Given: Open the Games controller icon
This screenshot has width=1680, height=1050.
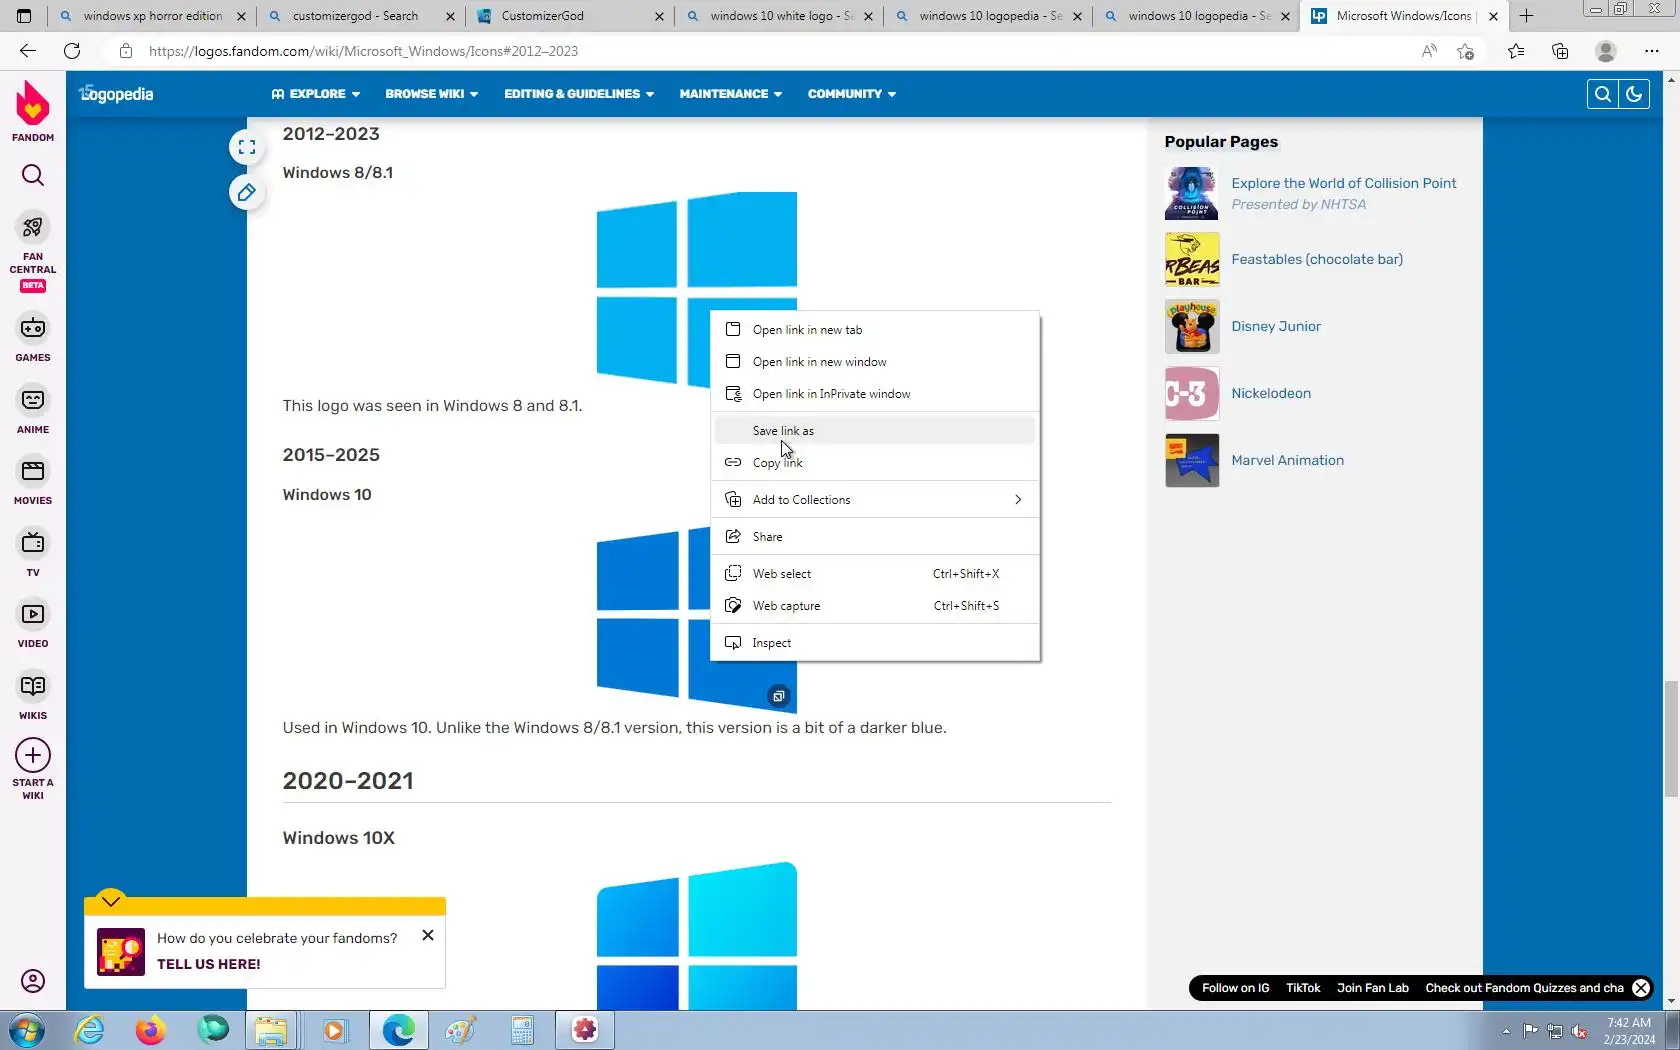Looking at the screenshot, I should (x=33, y=328).
